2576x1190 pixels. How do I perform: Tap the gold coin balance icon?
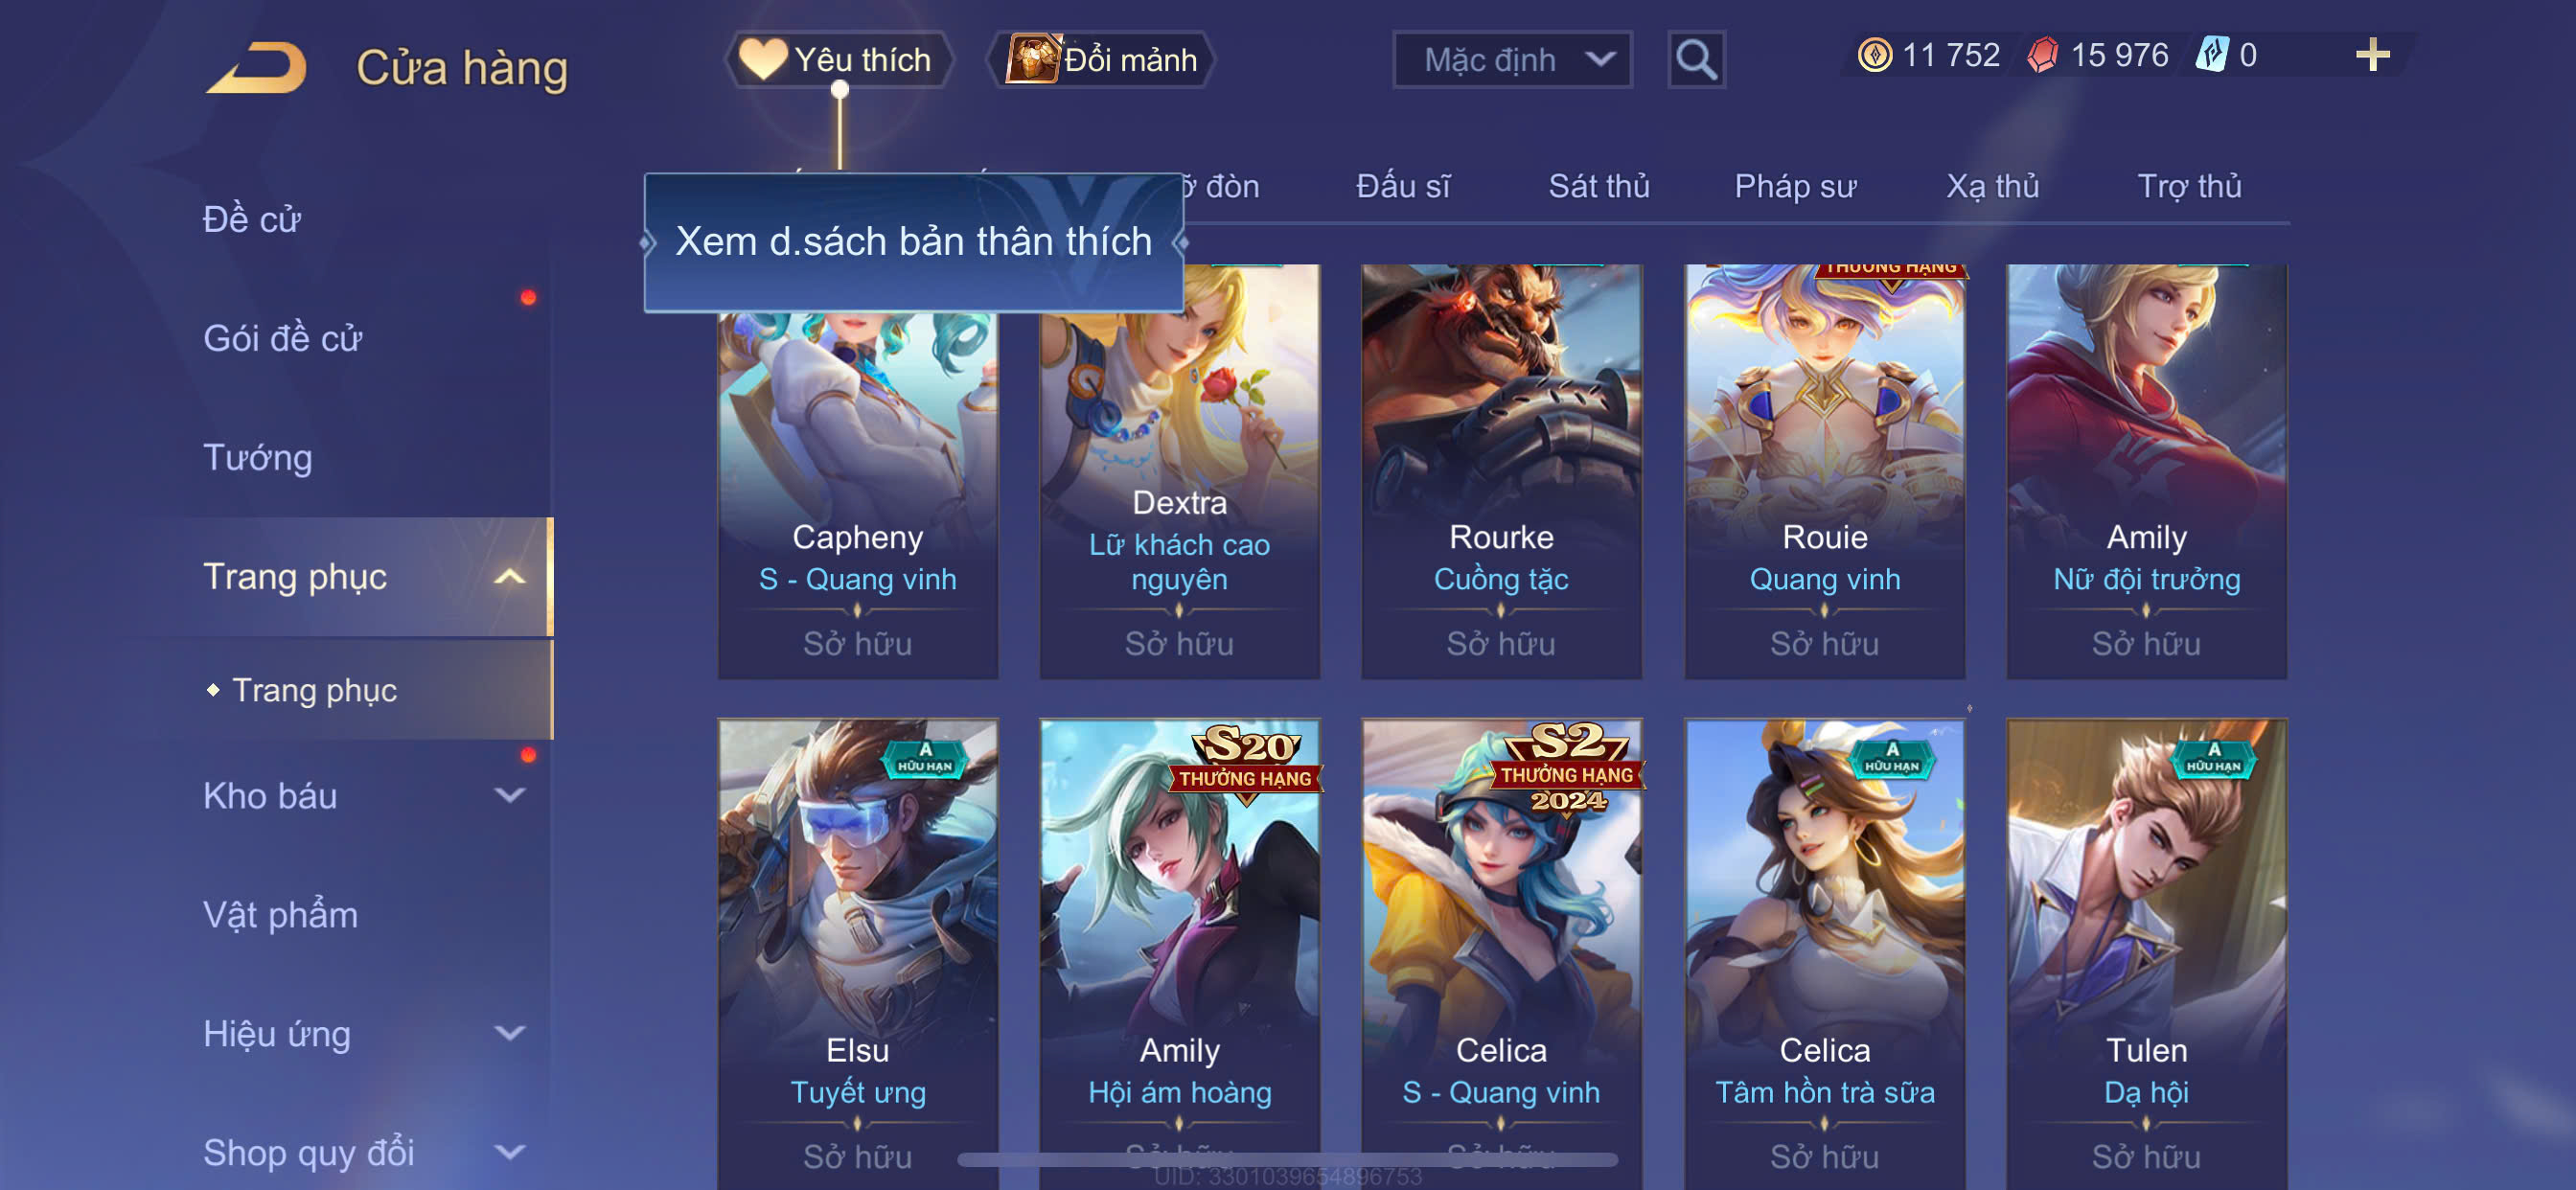(1874, 54)
